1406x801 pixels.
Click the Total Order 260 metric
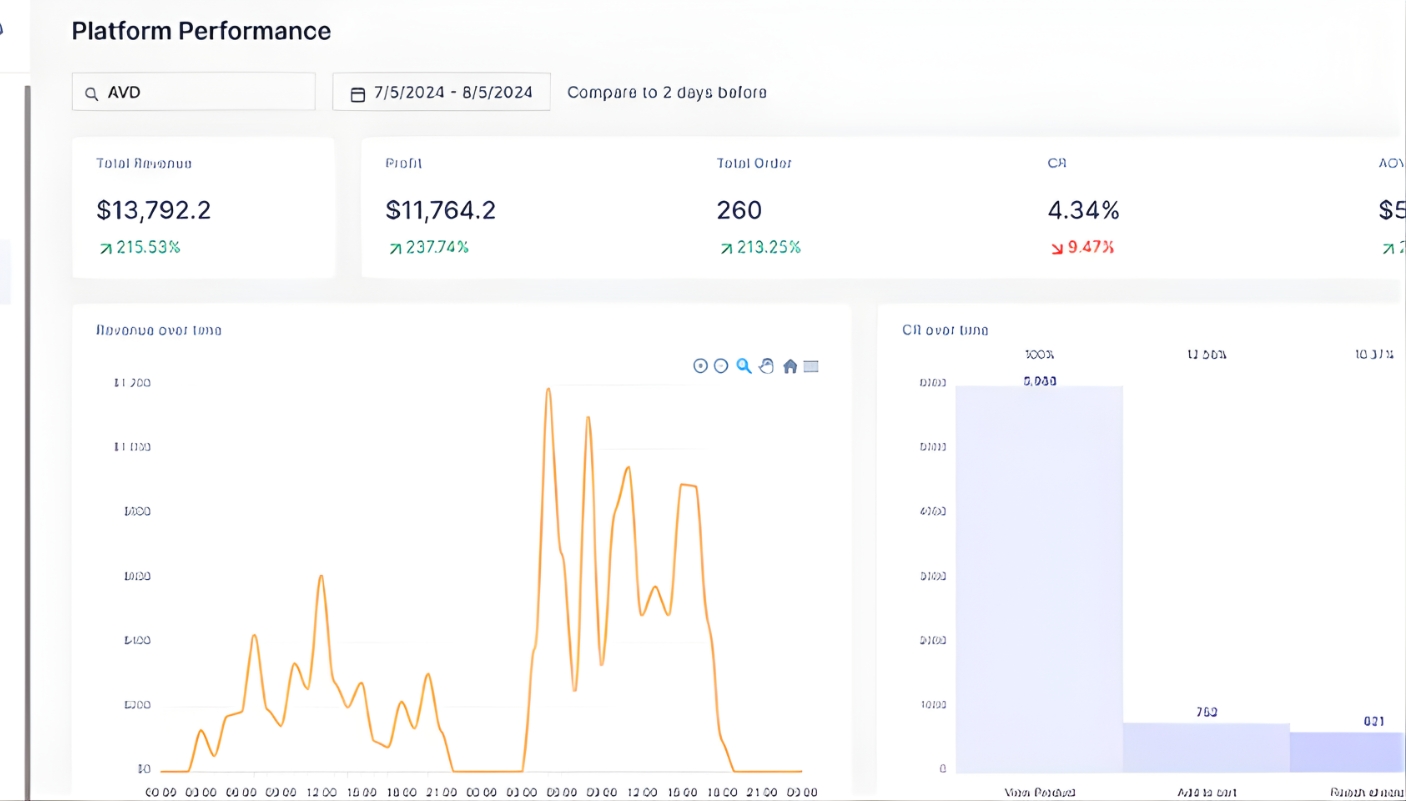tap(740, 210)
